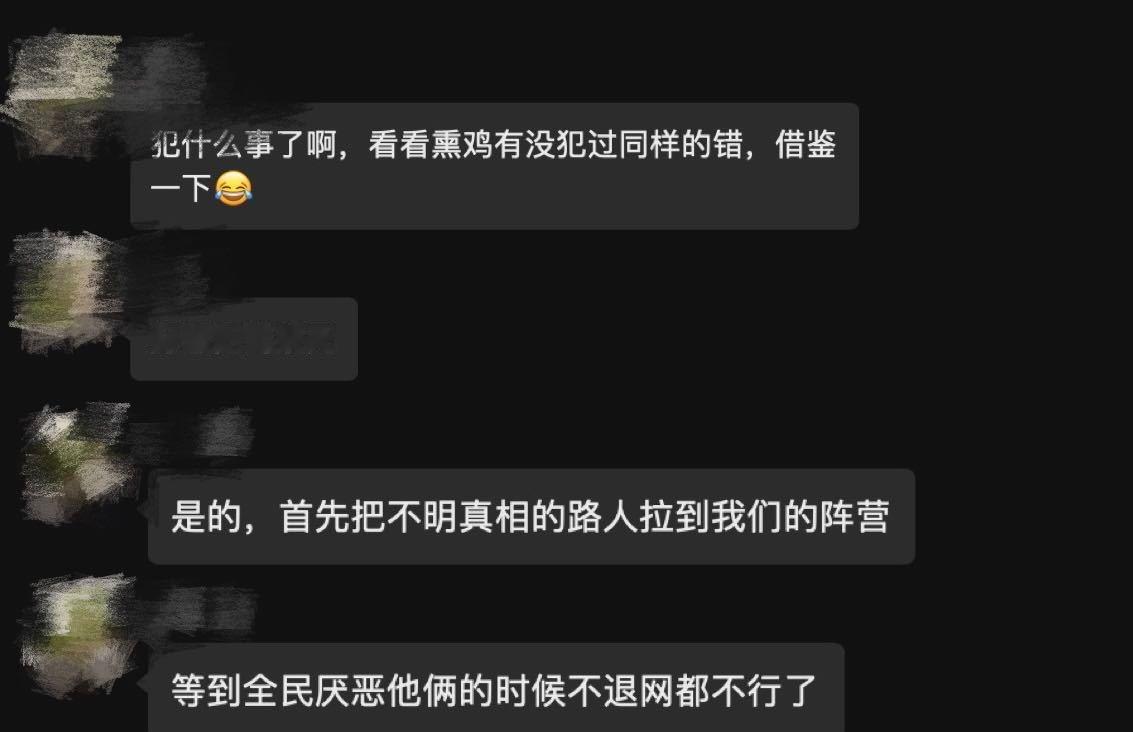
Task: Select the message bubble starting 犯什么事了啊
Action: coord(494,166)
